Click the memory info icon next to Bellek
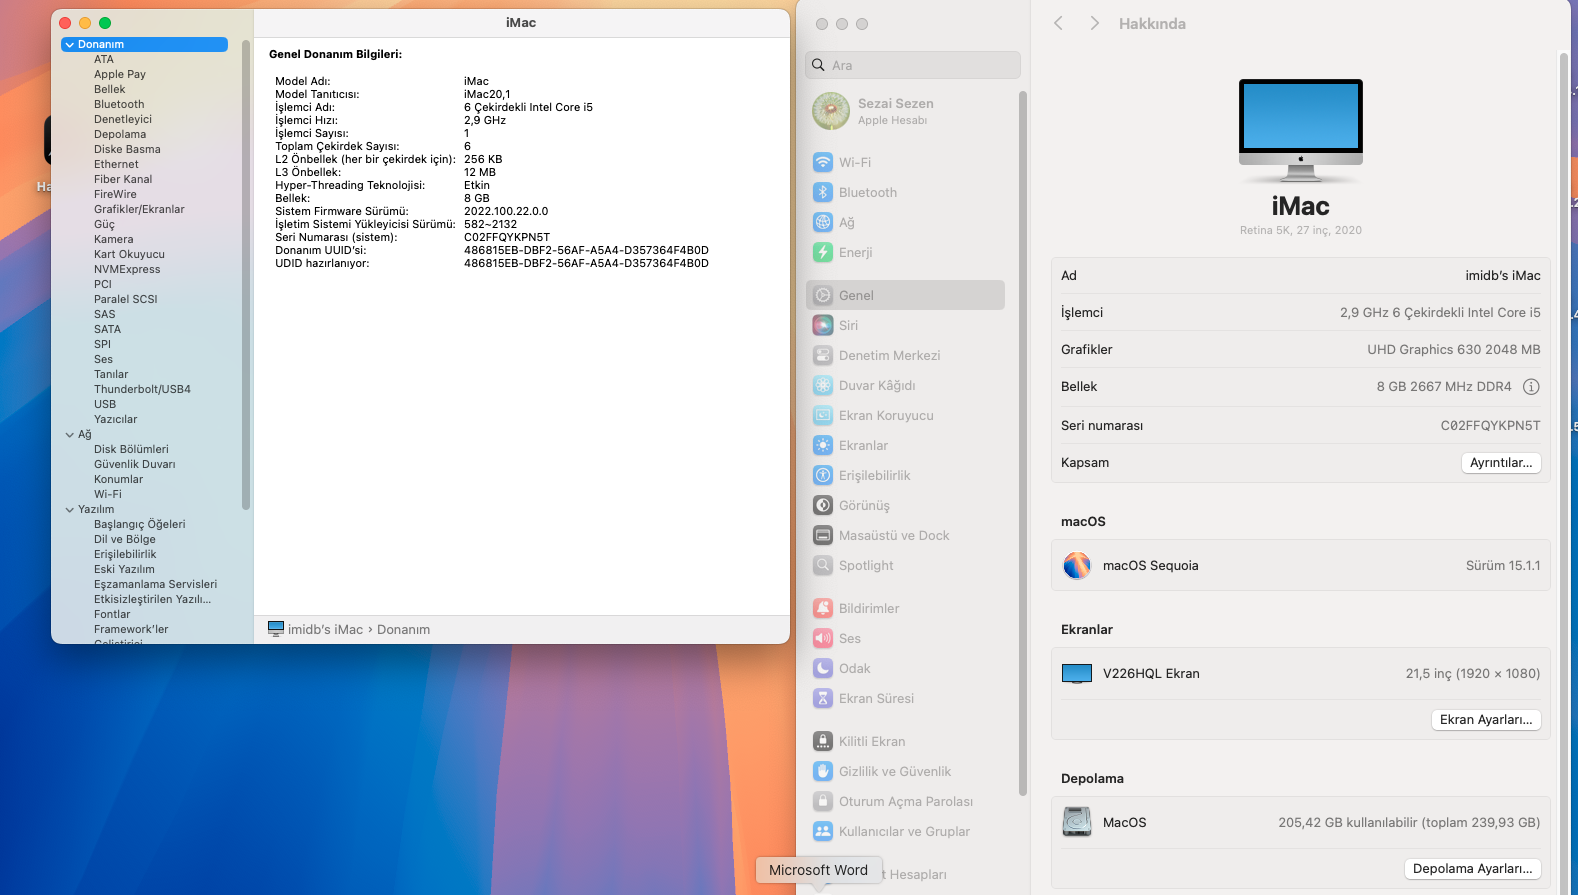This screenshot has height=895, width=1578. coord(1530,387)
